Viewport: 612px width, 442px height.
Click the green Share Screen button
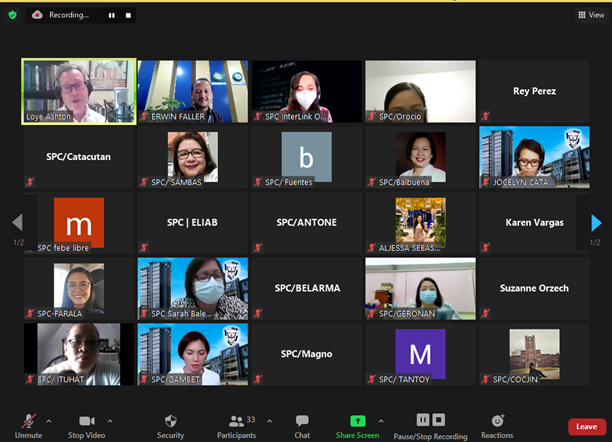pyautogui.click(x=358, y=426)
